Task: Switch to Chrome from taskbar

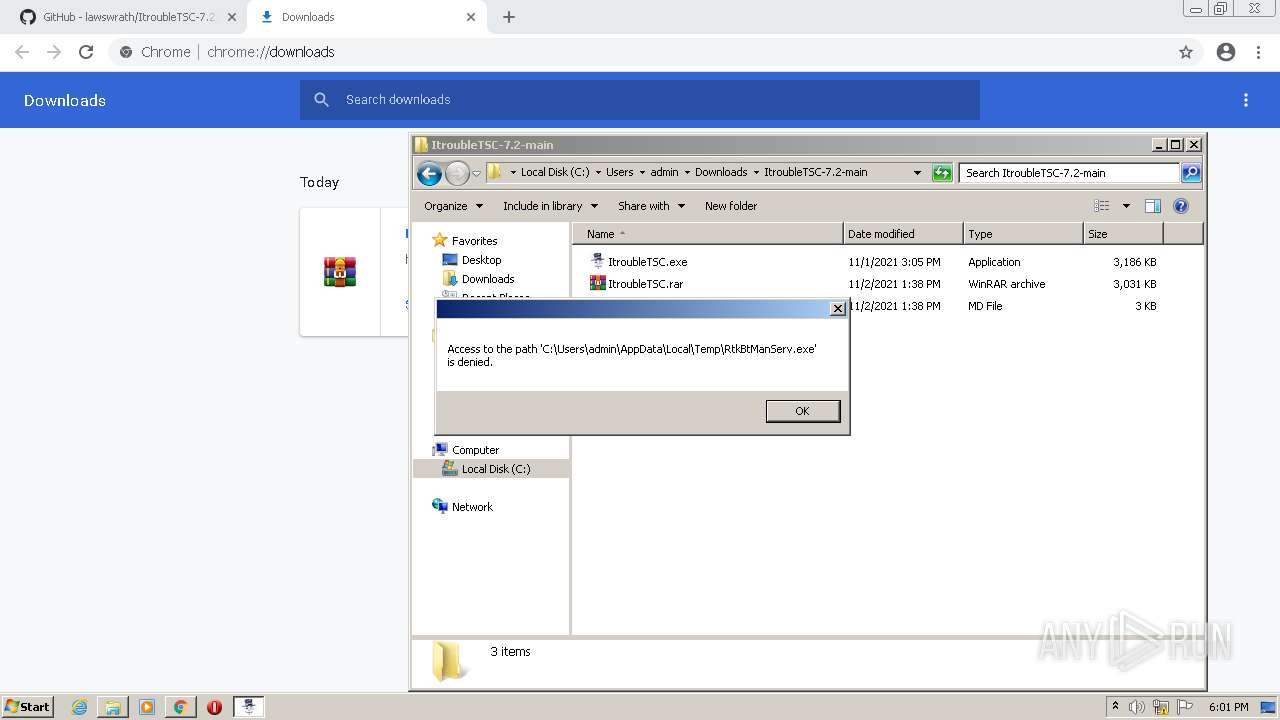Action: click(180, 707)
